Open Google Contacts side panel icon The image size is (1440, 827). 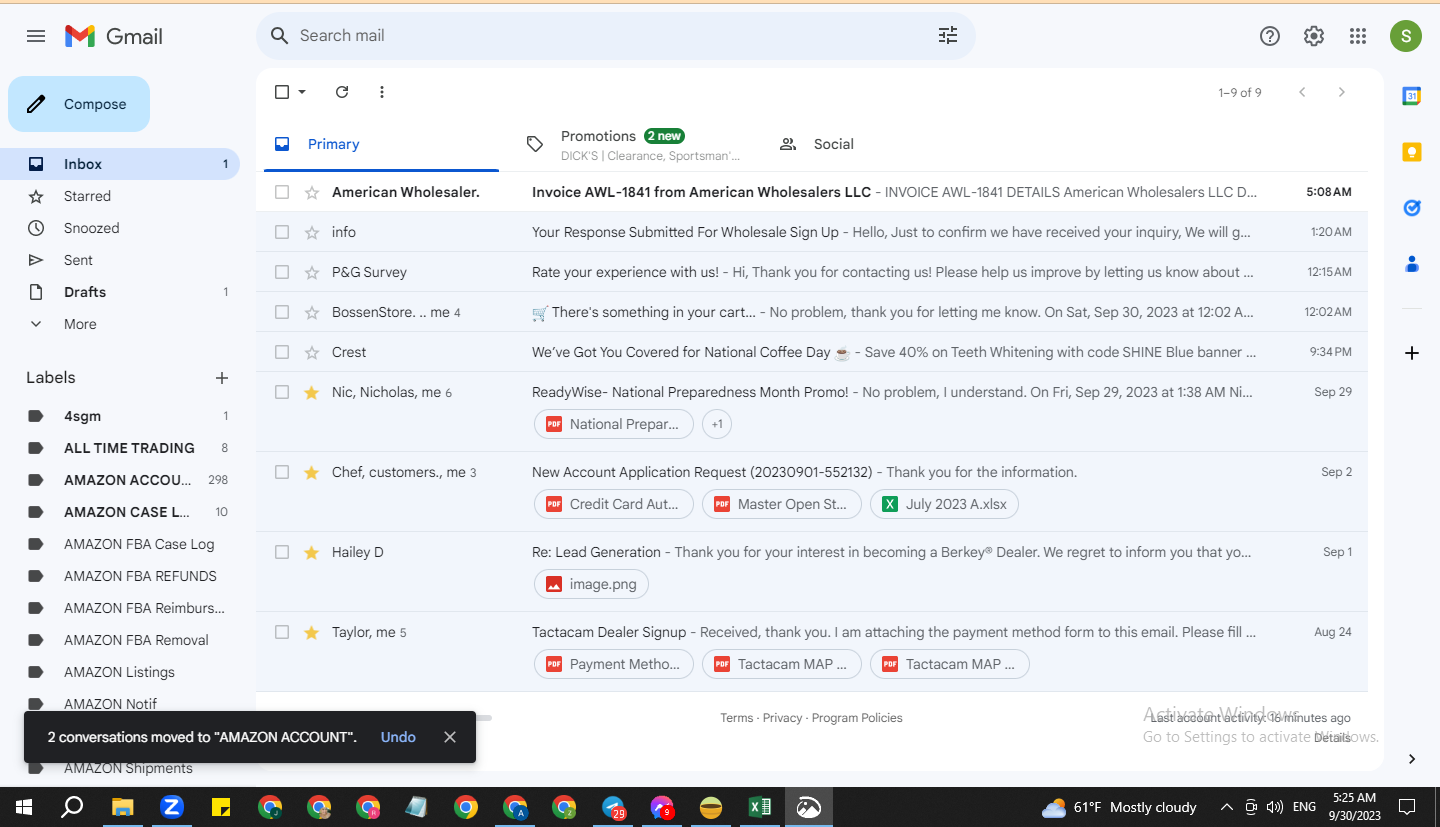(x=1412, y=264)
